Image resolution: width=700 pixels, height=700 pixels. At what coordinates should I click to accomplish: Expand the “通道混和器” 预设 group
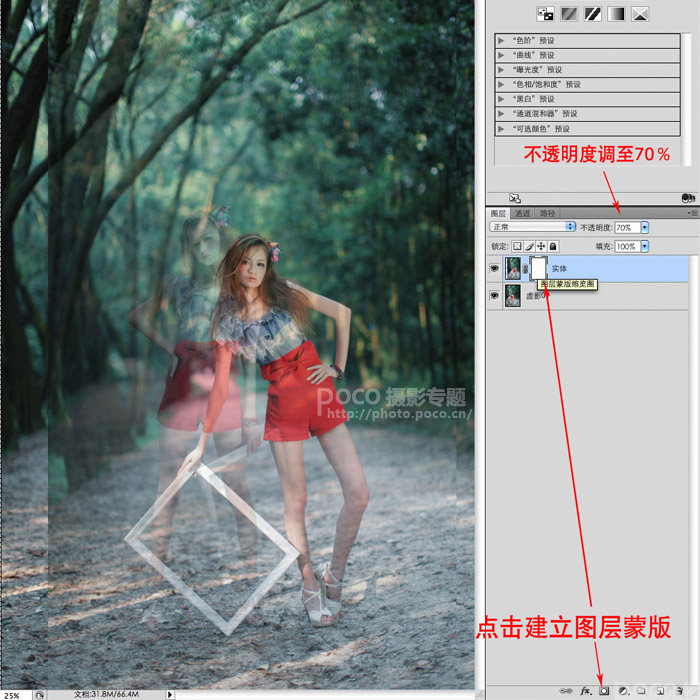coord(501,114)
